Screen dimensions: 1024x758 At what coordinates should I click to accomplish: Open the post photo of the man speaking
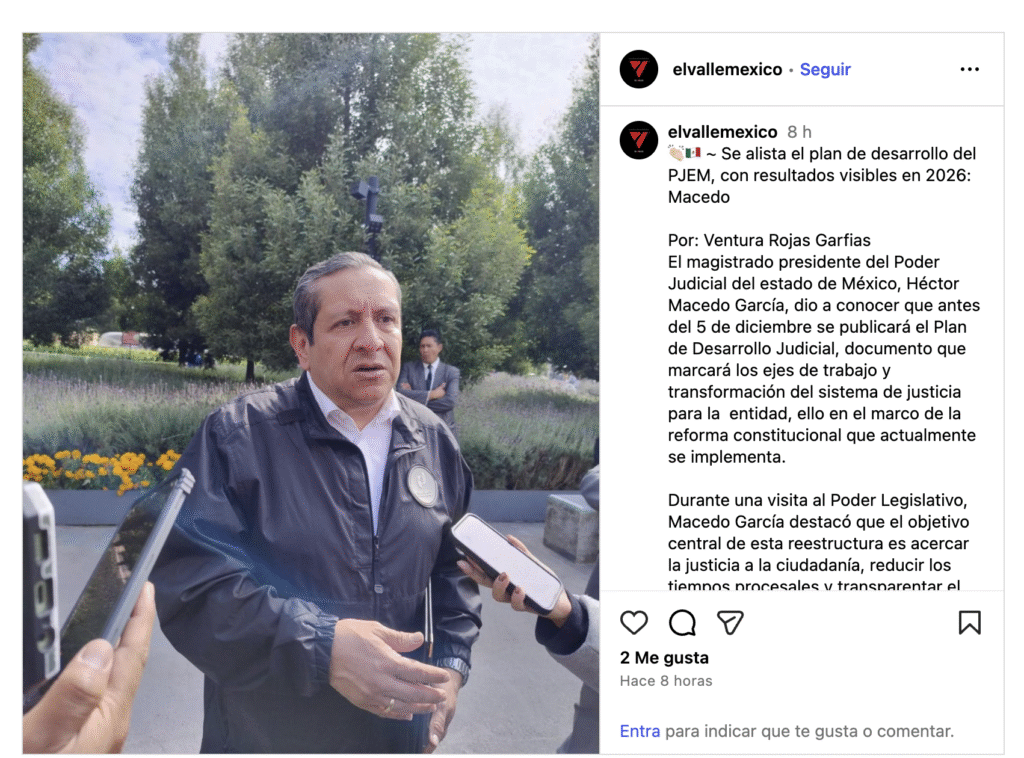[x=311, y=393]
